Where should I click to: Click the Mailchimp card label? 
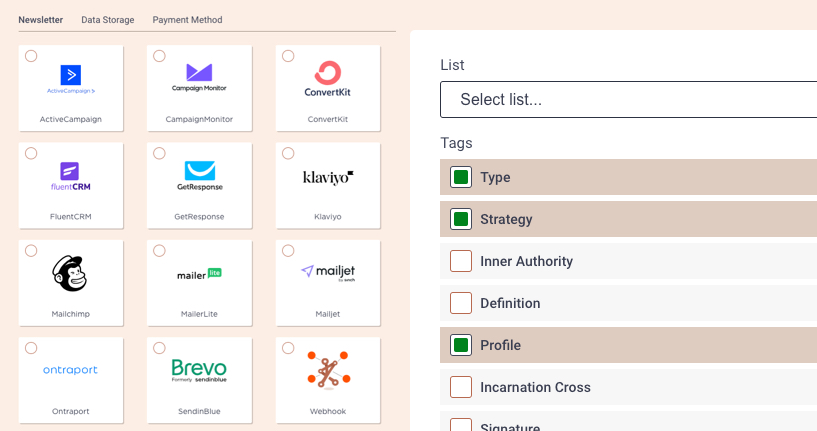click(71, 314)
